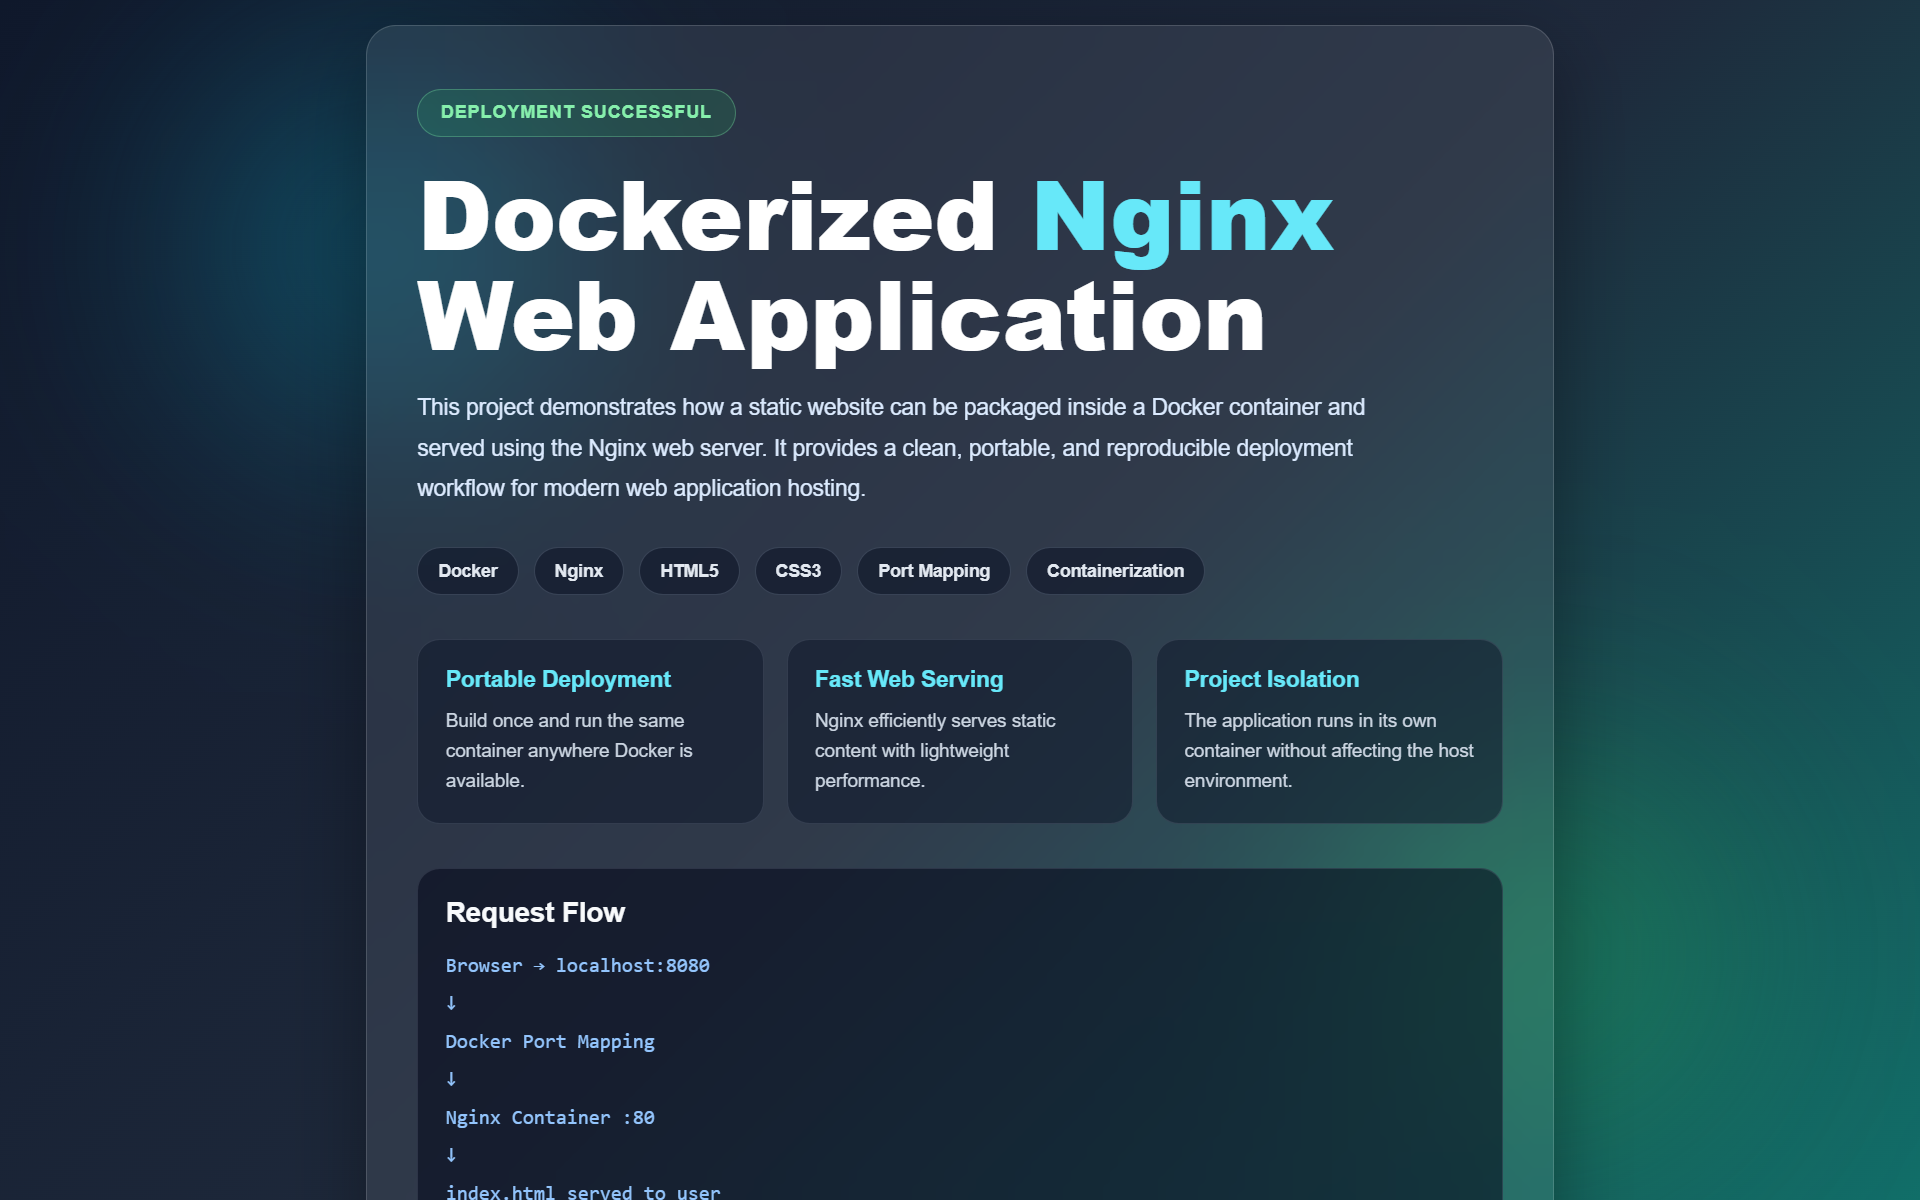1920x1200 pixels.
Task: Select the "Docker Port Mapping" code line
Action: coord(550,1042)
